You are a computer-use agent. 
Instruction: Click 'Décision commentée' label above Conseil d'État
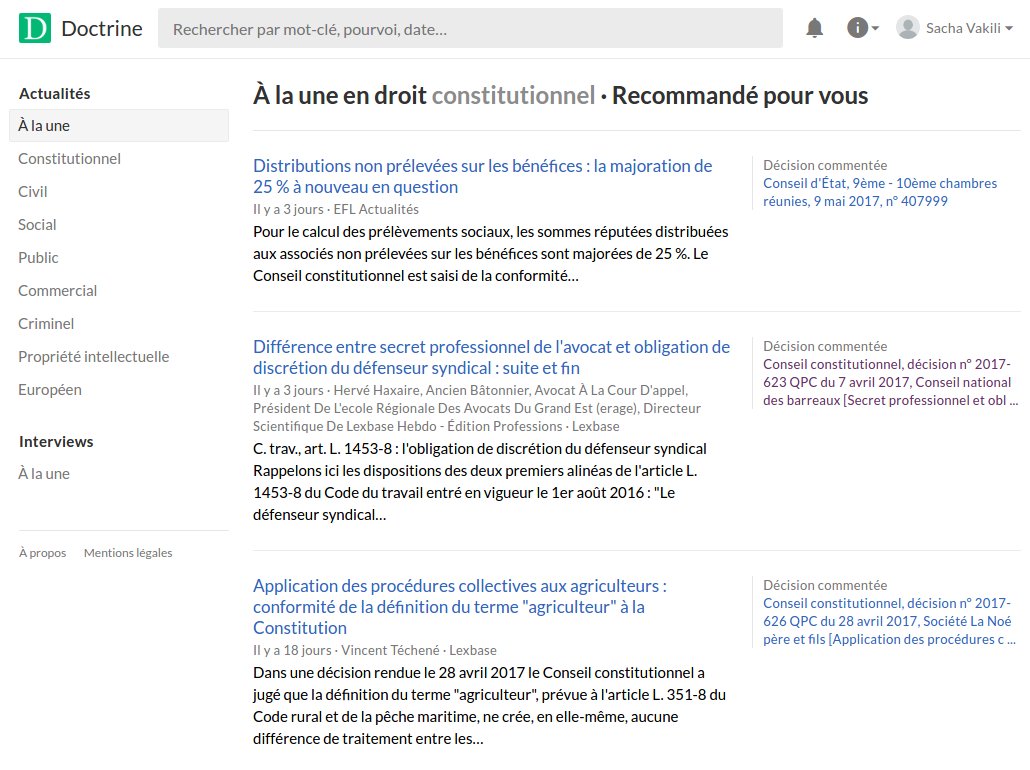click(825, 165)
